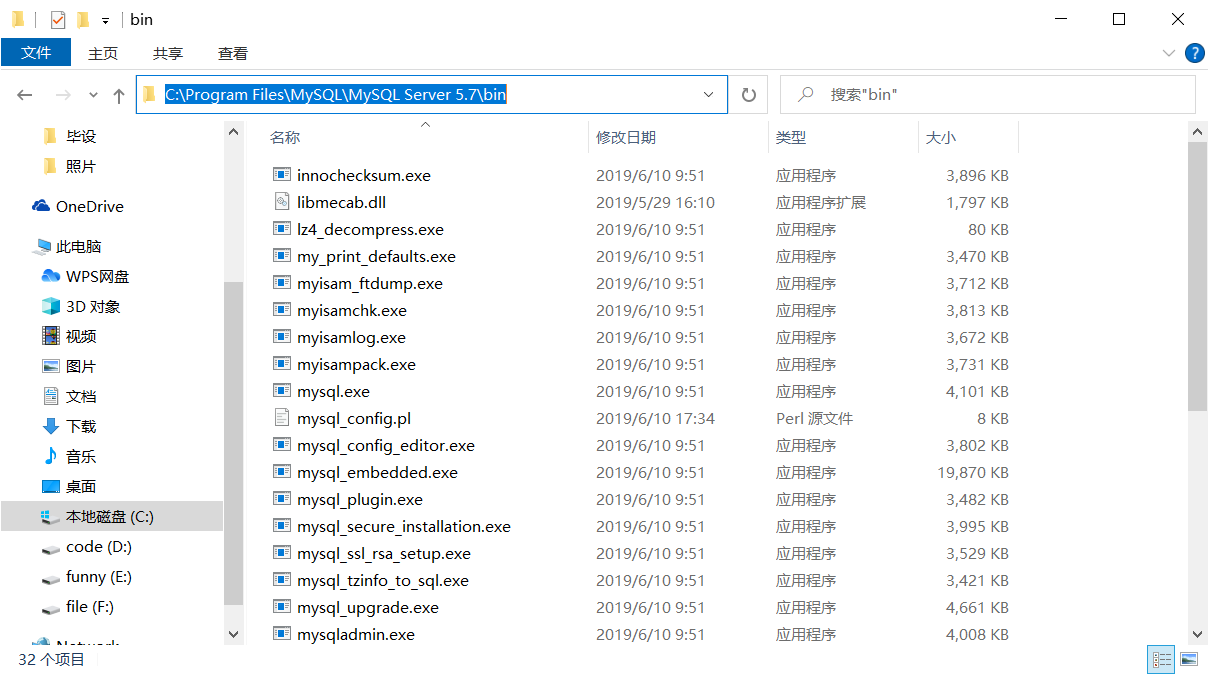The height and width of the screenshot is (675, 1209).
Task: Select 本地磁盘 (C:) drive
Action: pos(112,516)
